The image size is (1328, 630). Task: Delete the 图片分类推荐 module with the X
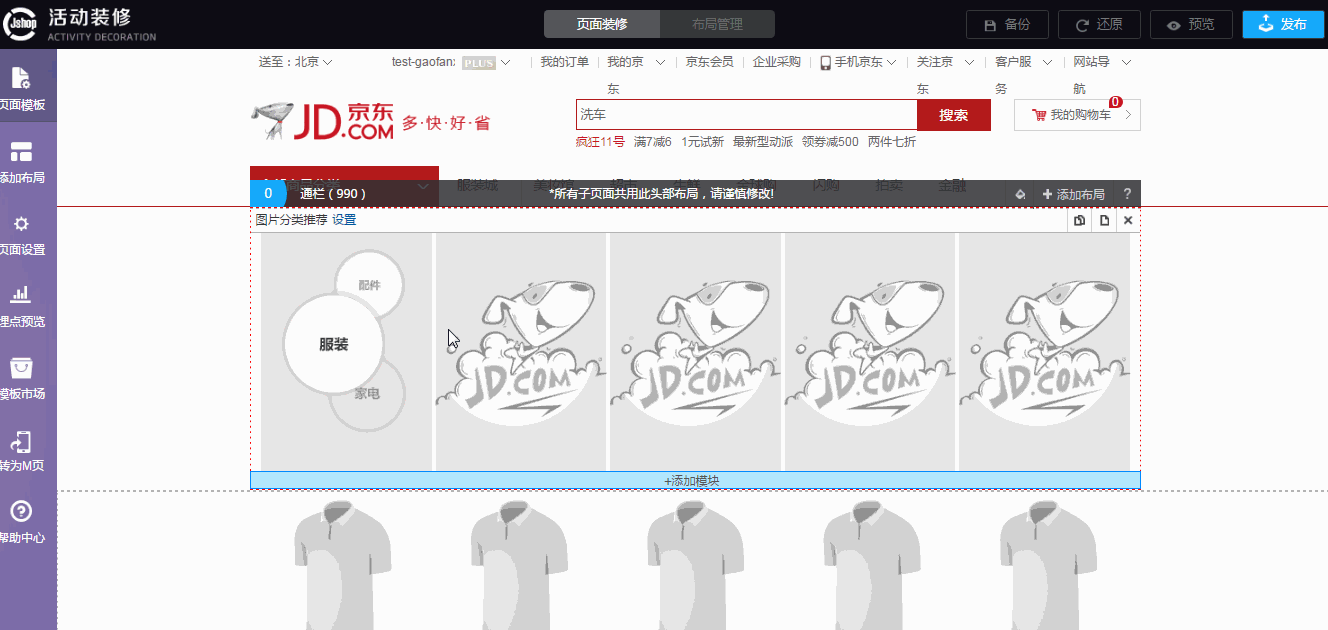[1128, 220]
